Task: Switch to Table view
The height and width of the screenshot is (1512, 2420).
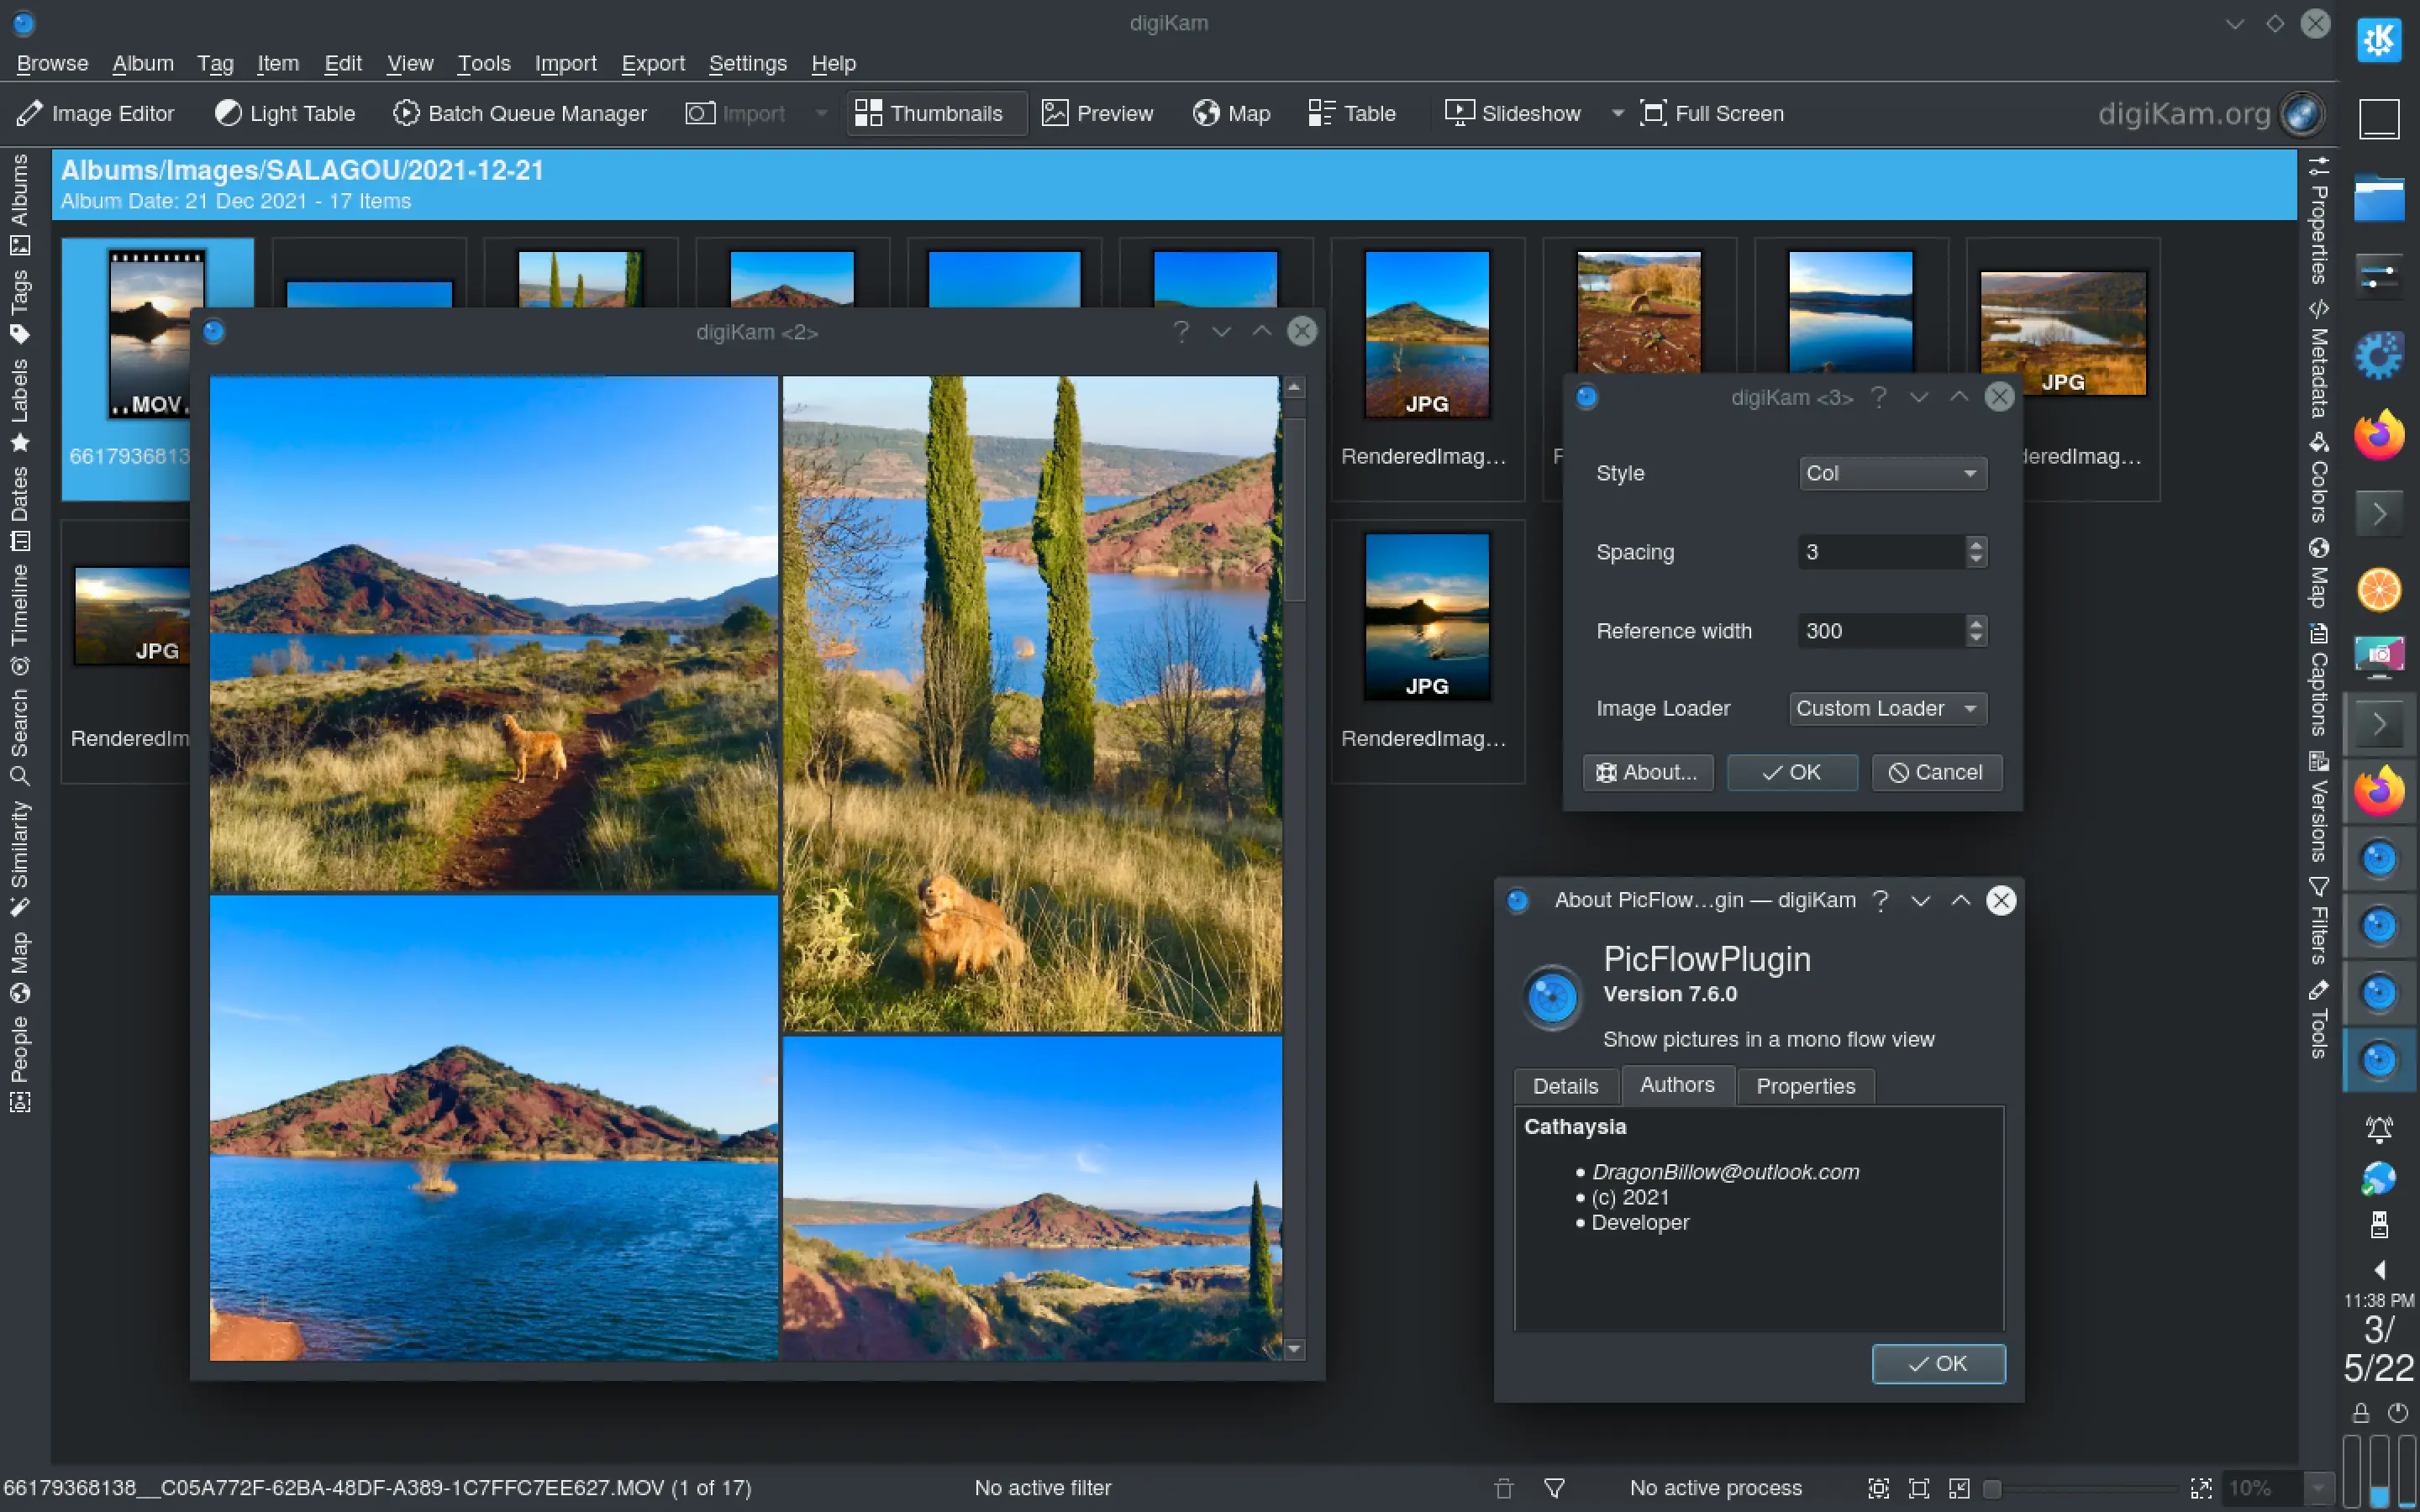Action: 1350,113
